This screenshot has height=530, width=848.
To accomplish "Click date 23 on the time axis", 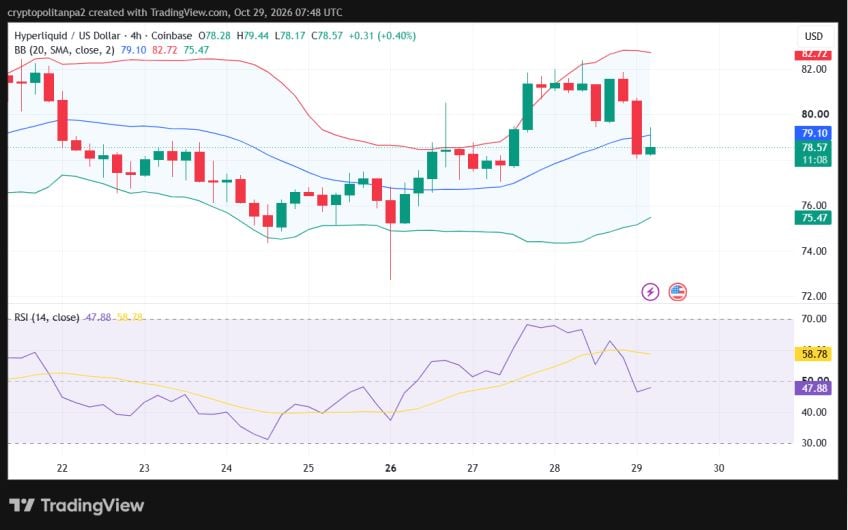I will (144, 468).
